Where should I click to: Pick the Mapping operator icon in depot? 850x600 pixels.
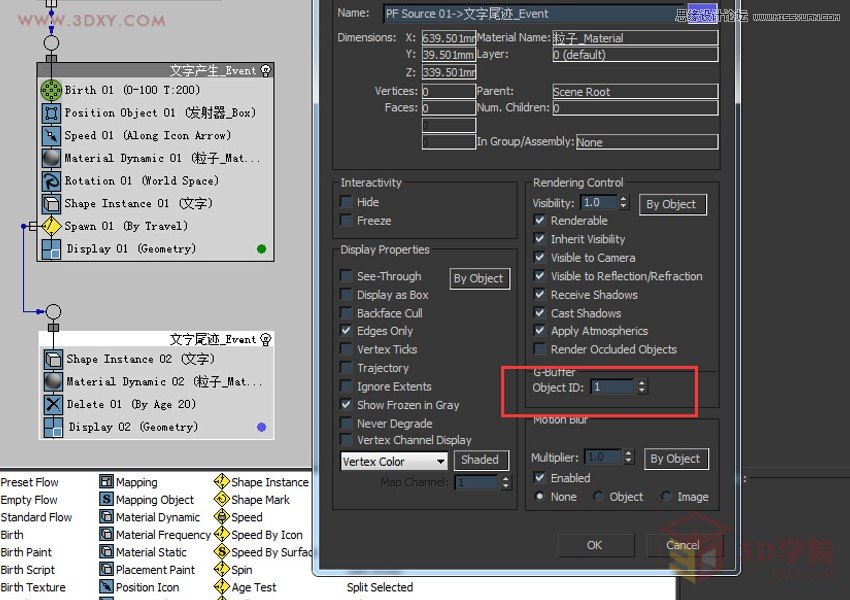click(x=106, y=481)
